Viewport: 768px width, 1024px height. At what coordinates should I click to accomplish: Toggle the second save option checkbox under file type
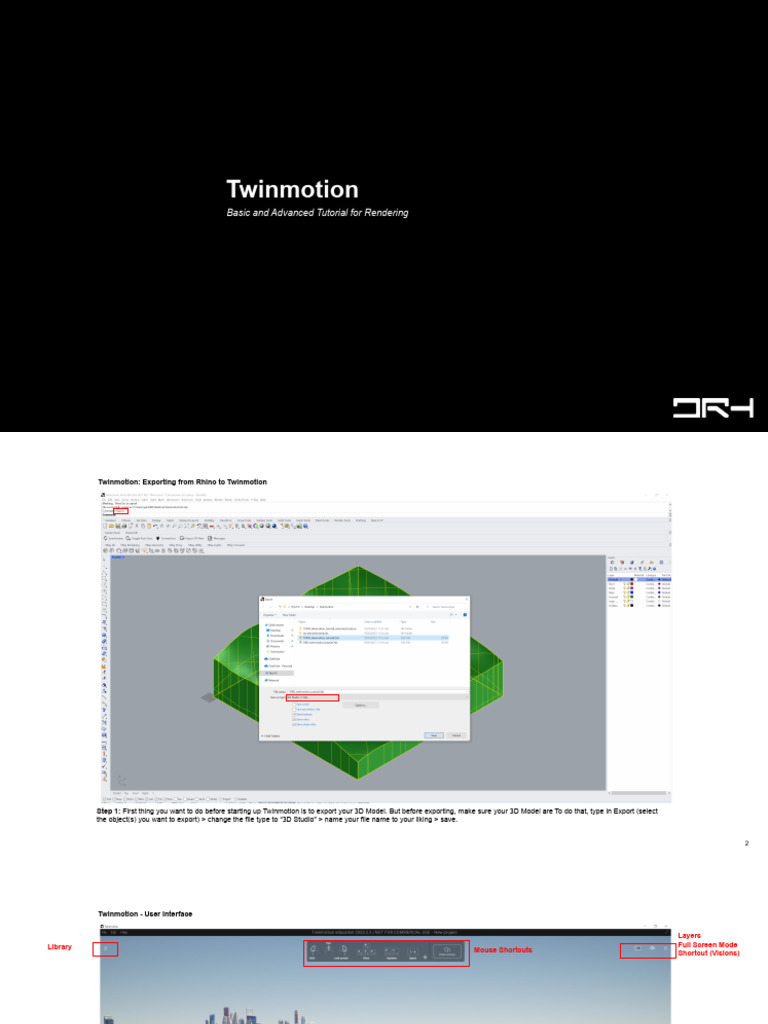click(x=294, y=709)
